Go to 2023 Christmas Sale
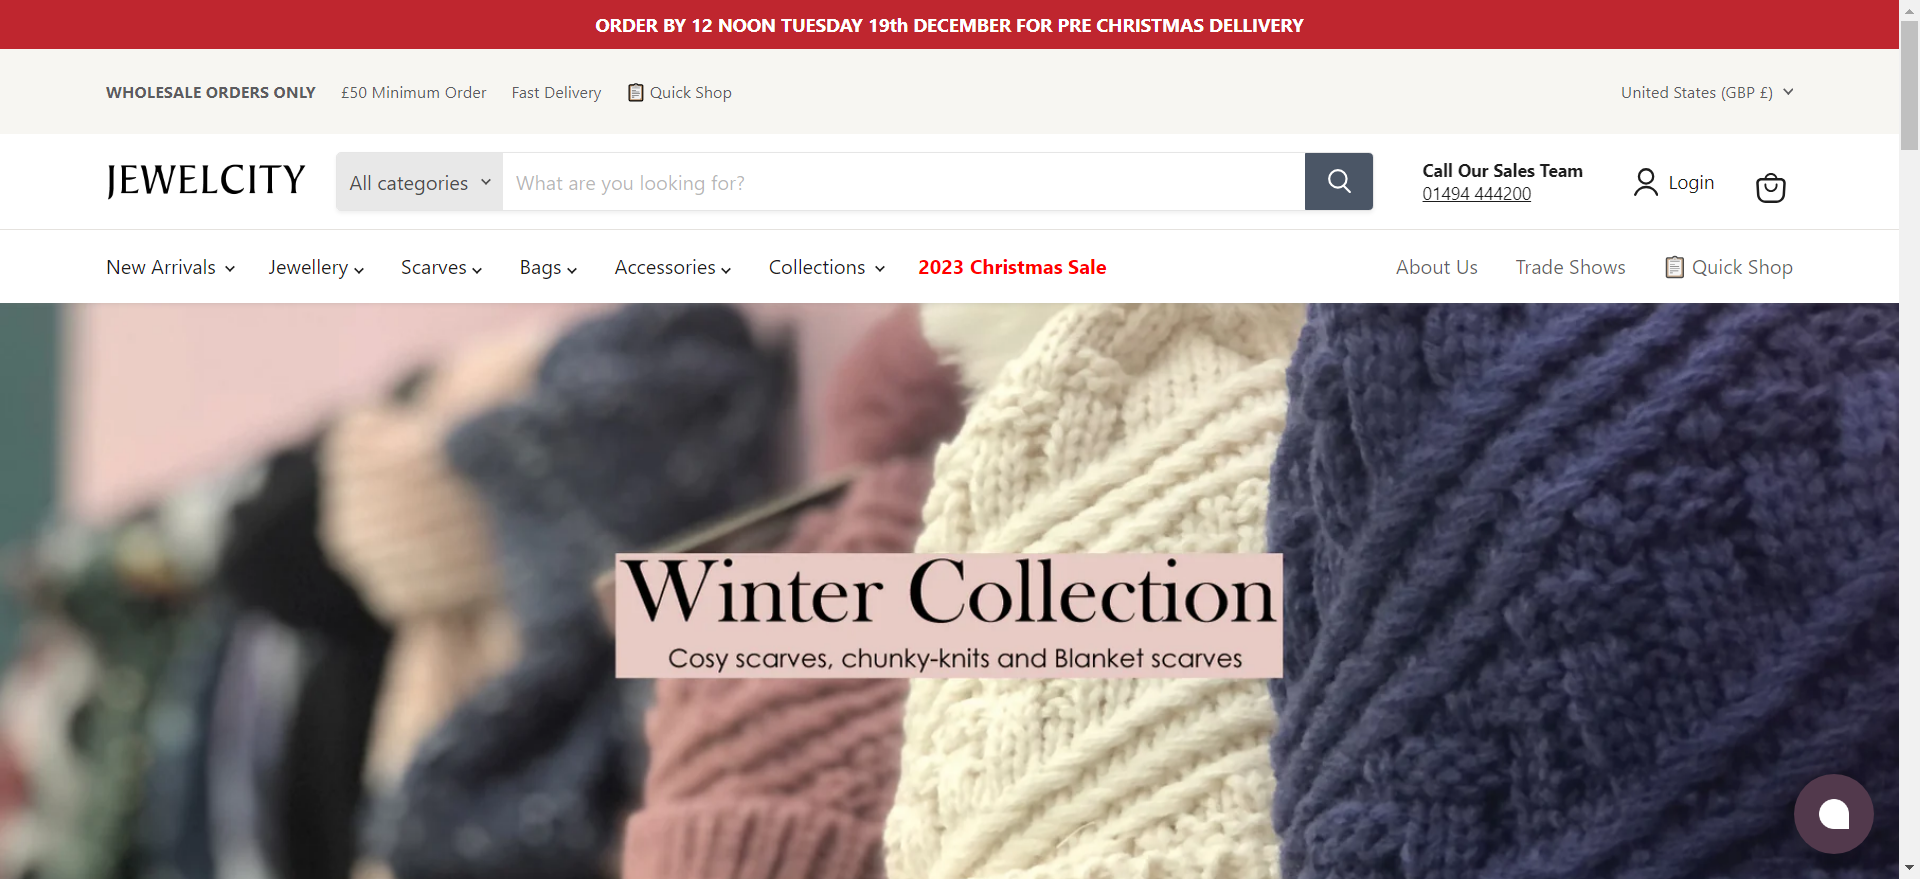Screen dimensions: 1920x879 (1012, 267)
